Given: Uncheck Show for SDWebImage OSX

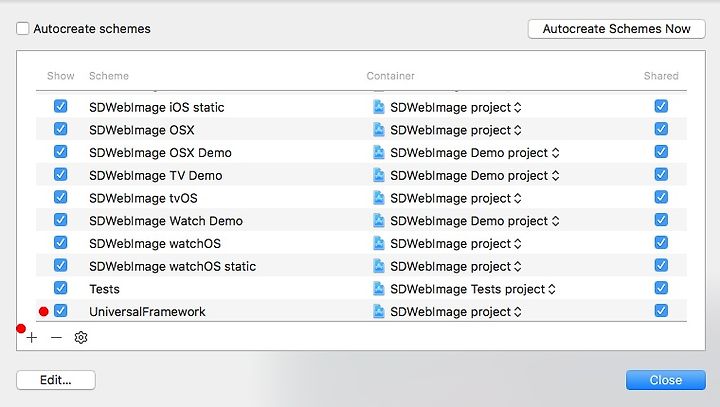Looking at the screenshot, I should [61, 129].
